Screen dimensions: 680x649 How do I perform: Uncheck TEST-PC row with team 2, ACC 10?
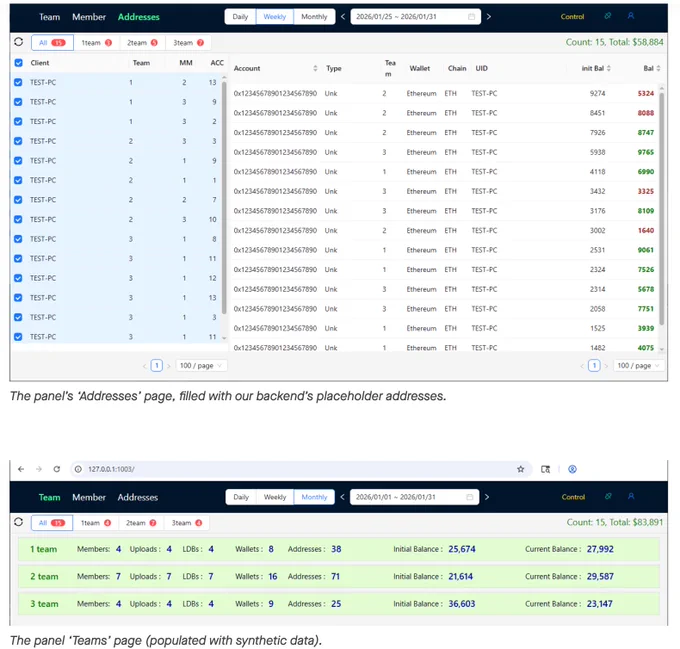tap(18, 219)
